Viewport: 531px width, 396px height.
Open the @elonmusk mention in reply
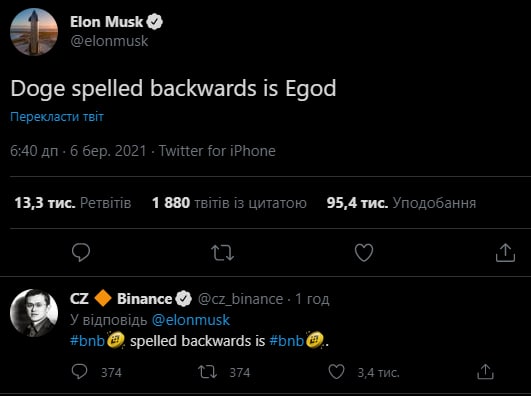191,320
